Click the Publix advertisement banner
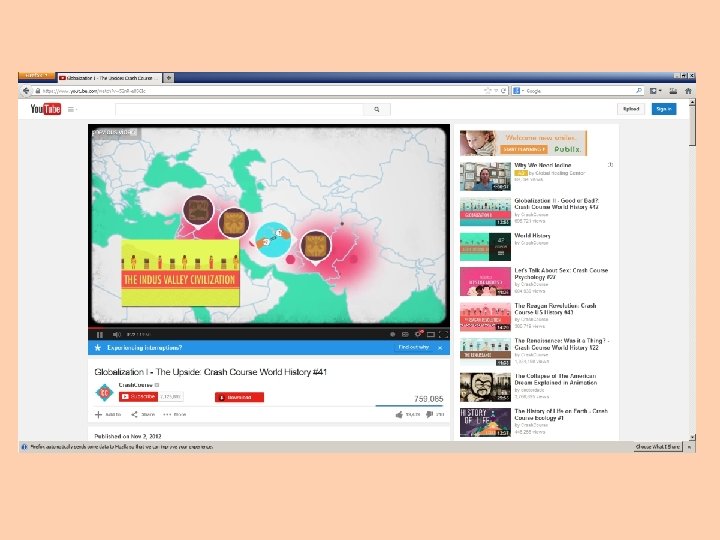This screenshot has height=540, width=720. pos(523,143)
